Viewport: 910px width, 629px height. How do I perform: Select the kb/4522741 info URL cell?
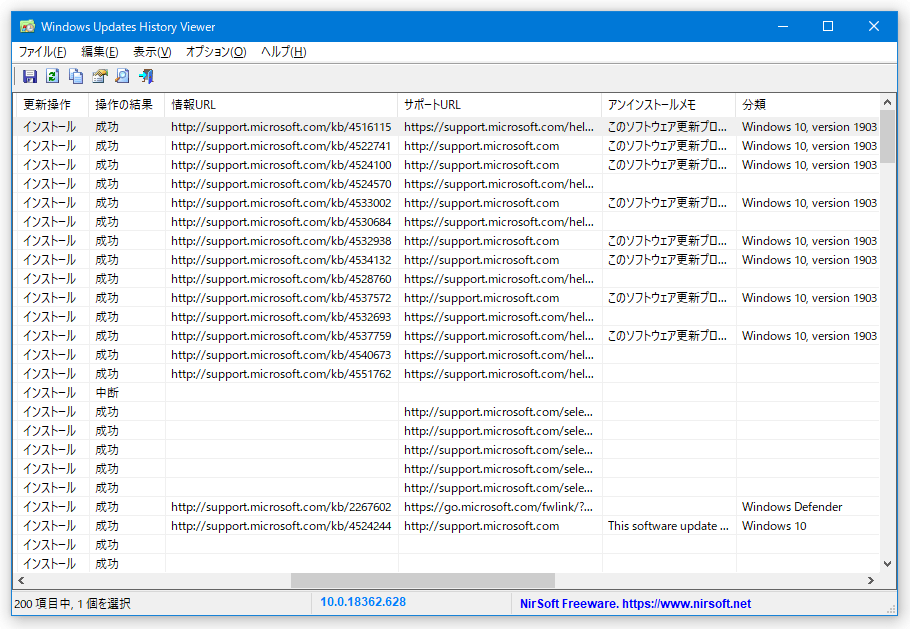tap(281, 146)
